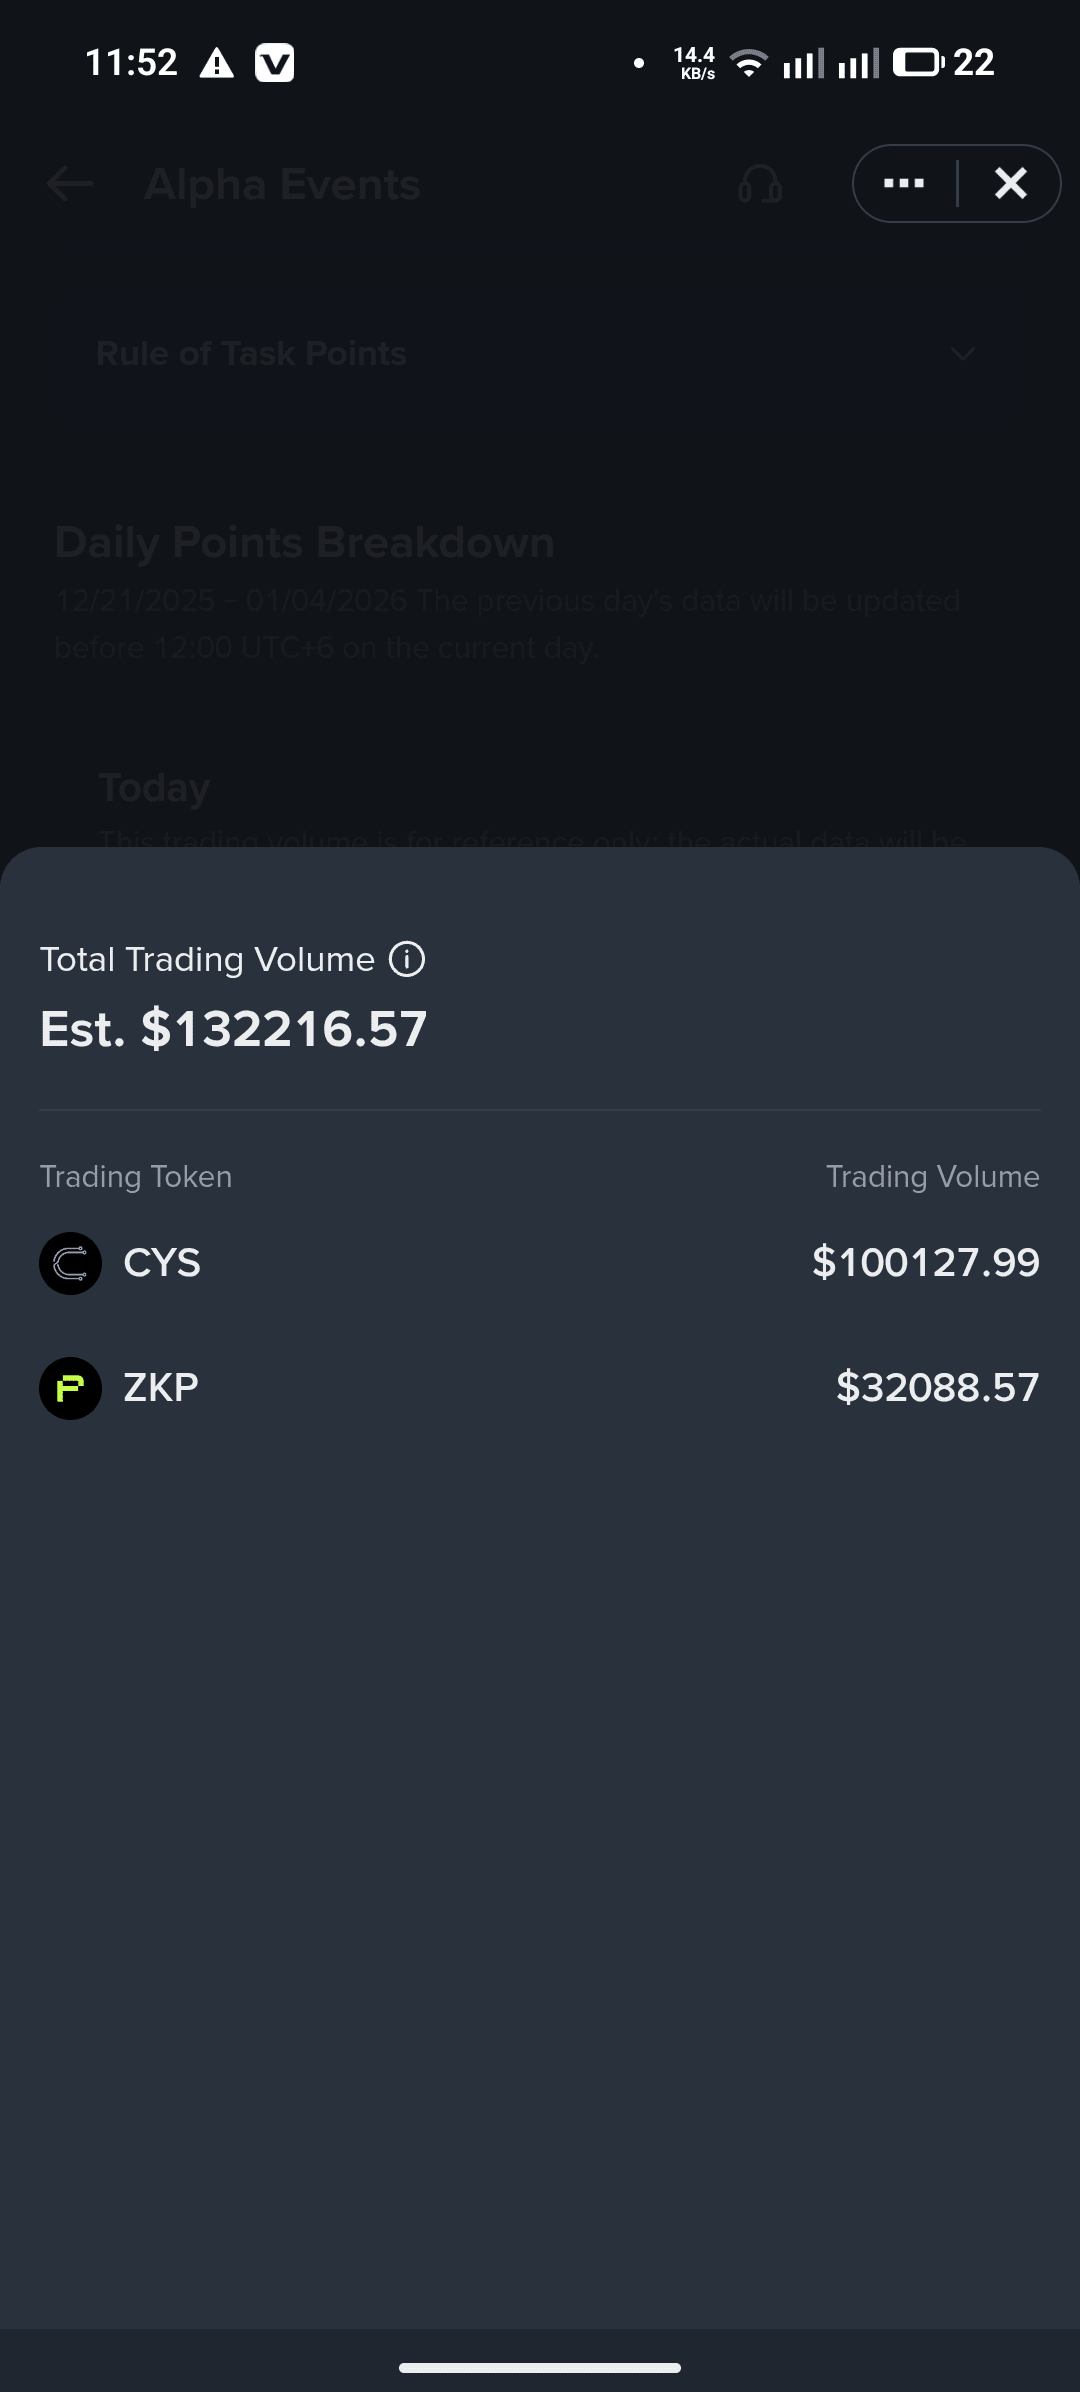The height and width of the screenshot is (2392, 1080).
Task: Tap the info icon beside Total Trading Volume
Action: (407, 959)
